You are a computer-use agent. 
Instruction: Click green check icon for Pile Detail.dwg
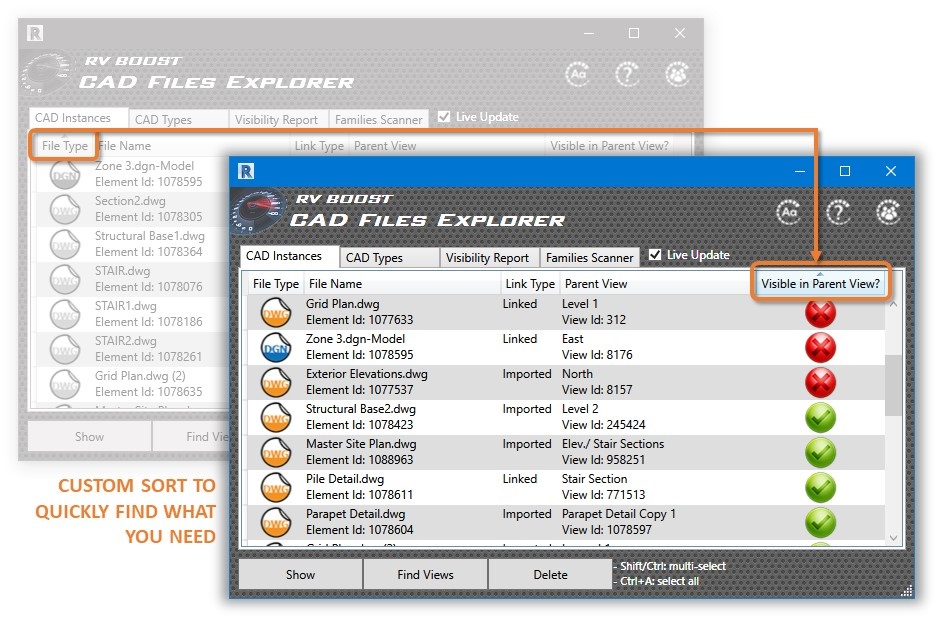pos(821,488)
